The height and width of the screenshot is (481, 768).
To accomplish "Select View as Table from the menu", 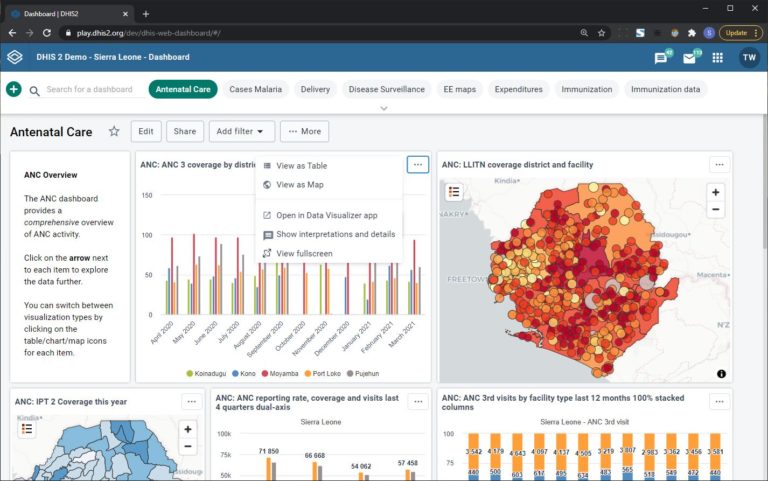I will [x=301, y=166].
